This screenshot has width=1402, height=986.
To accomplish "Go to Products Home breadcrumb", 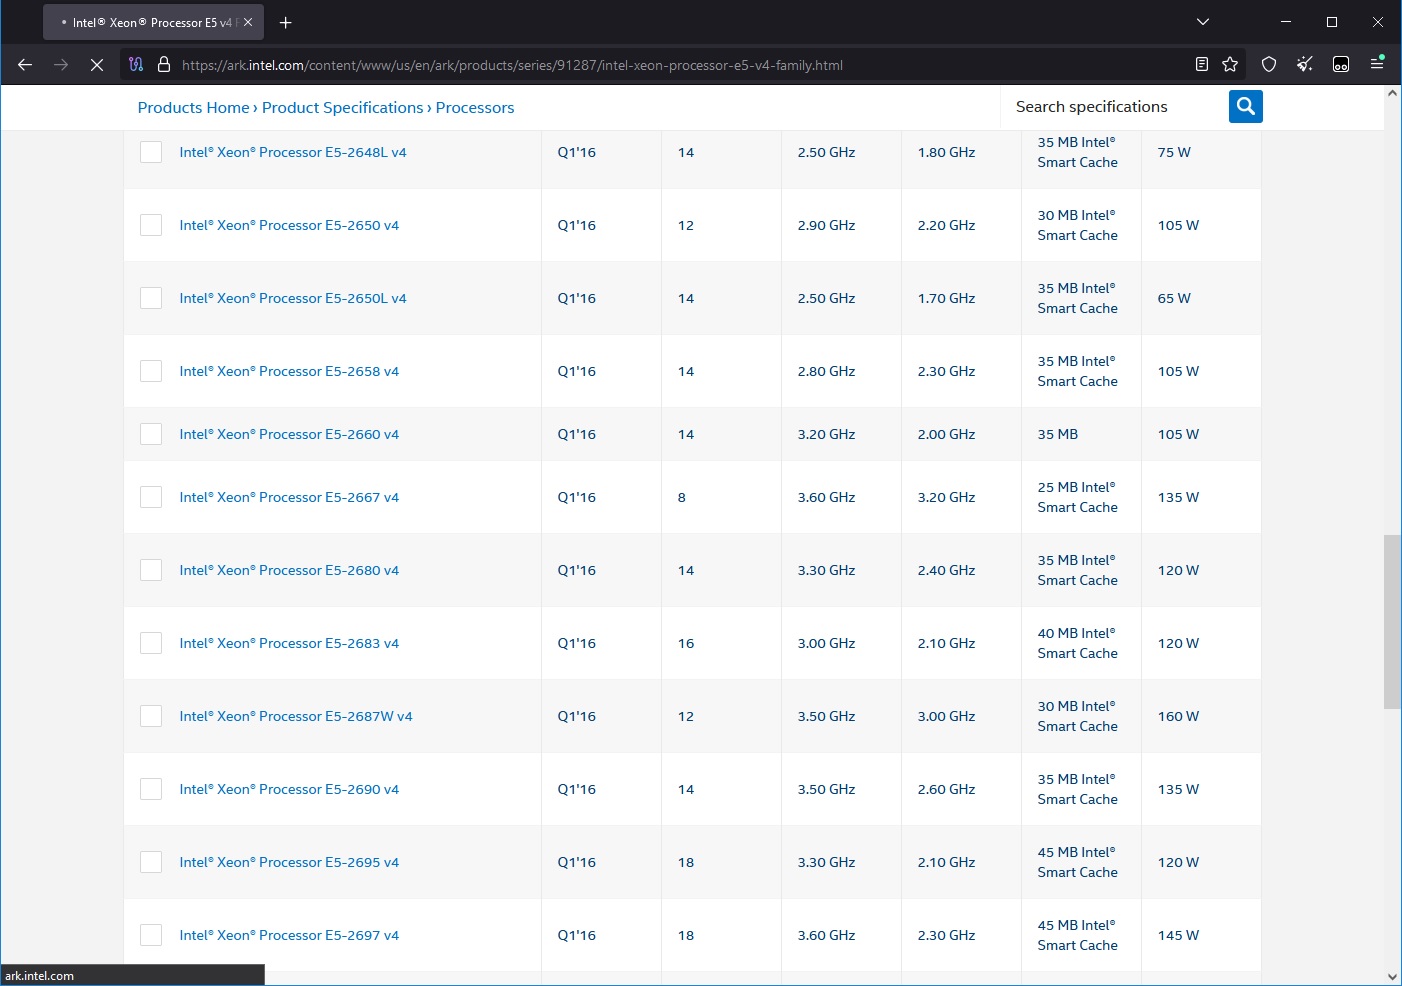I will [x=194, y=107].
